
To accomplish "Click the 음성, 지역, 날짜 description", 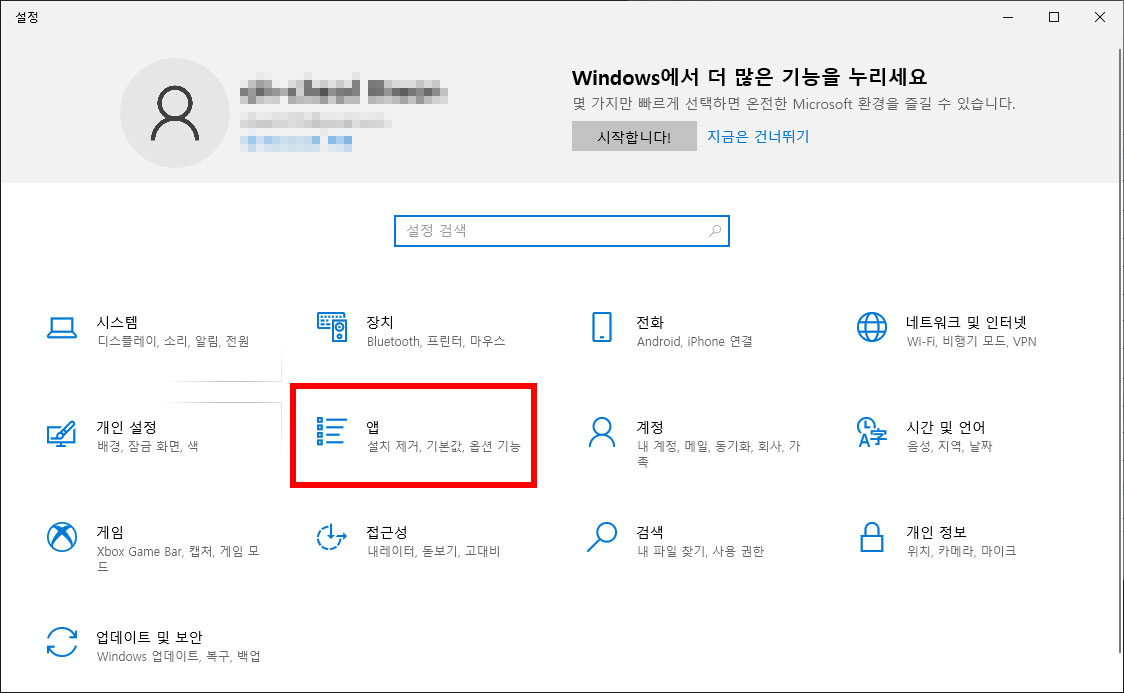I will pos(950,446).
